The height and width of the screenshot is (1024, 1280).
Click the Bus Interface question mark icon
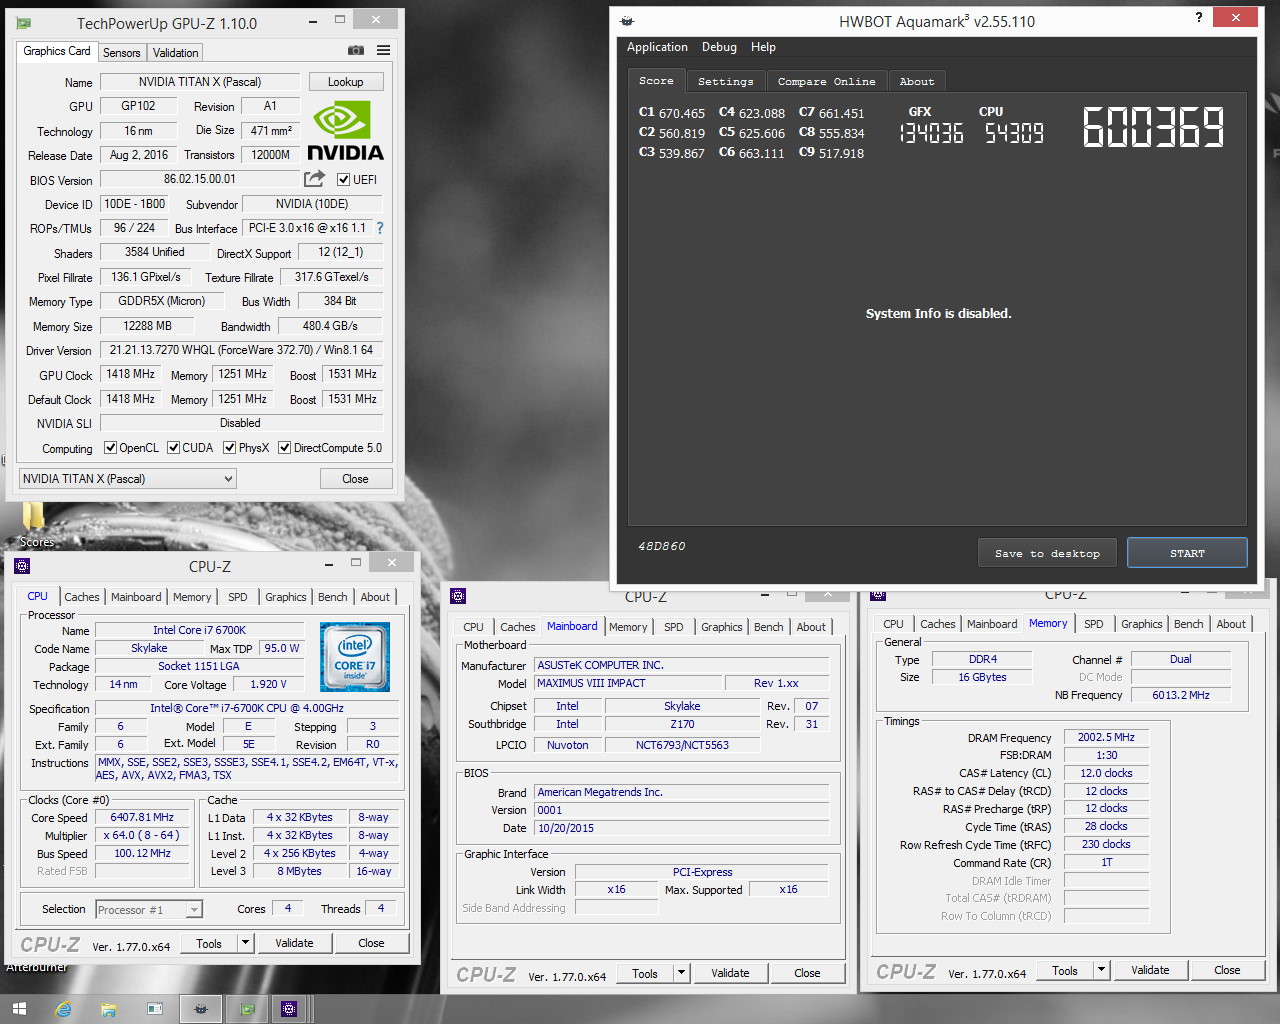380,228
